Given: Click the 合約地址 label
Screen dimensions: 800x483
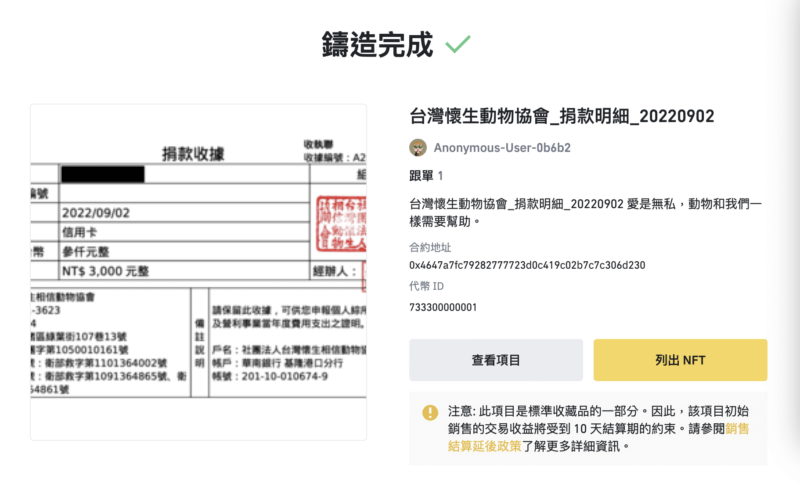Looking at the screenshot, I should coord(430,248).
